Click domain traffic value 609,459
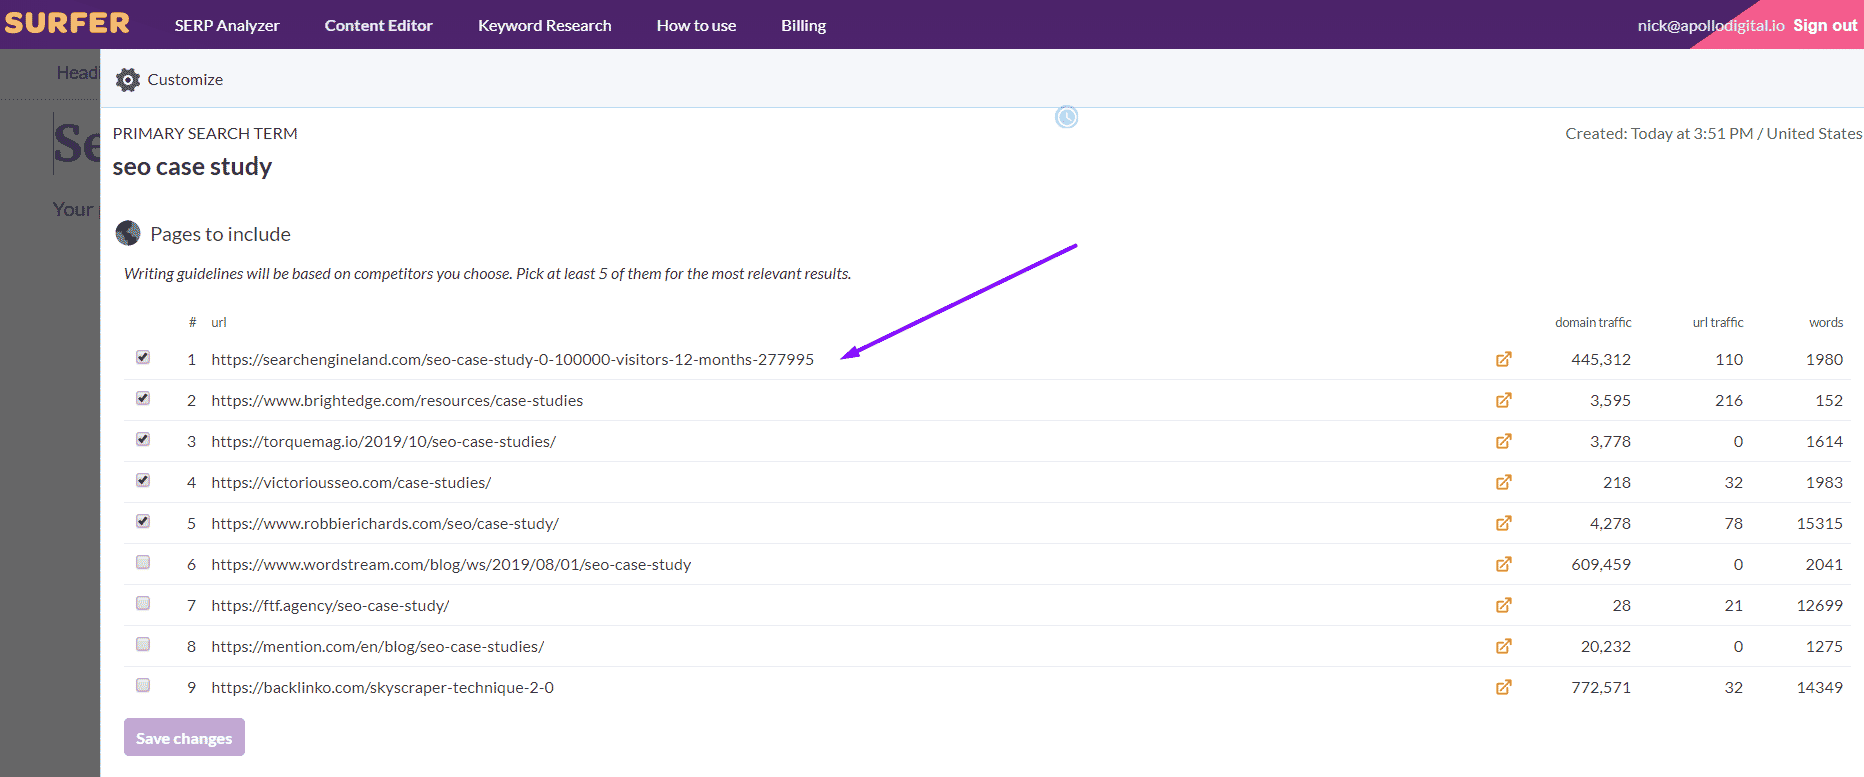This screenshot has width=1864, height=777. 1601,565
